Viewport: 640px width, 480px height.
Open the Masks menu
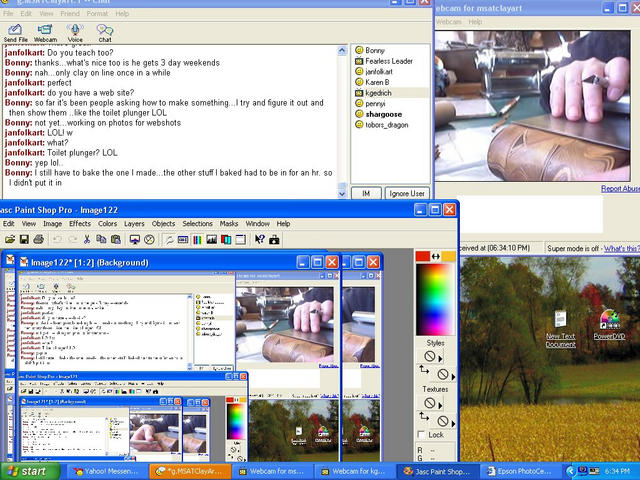229,224
